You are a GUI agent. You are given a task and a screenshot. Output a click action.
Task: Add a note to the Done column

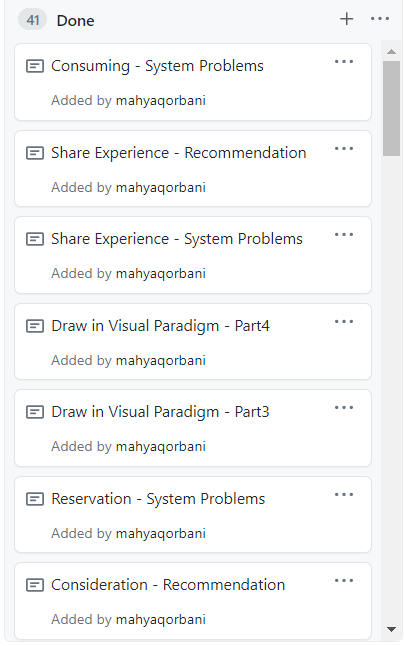point(346,19)
